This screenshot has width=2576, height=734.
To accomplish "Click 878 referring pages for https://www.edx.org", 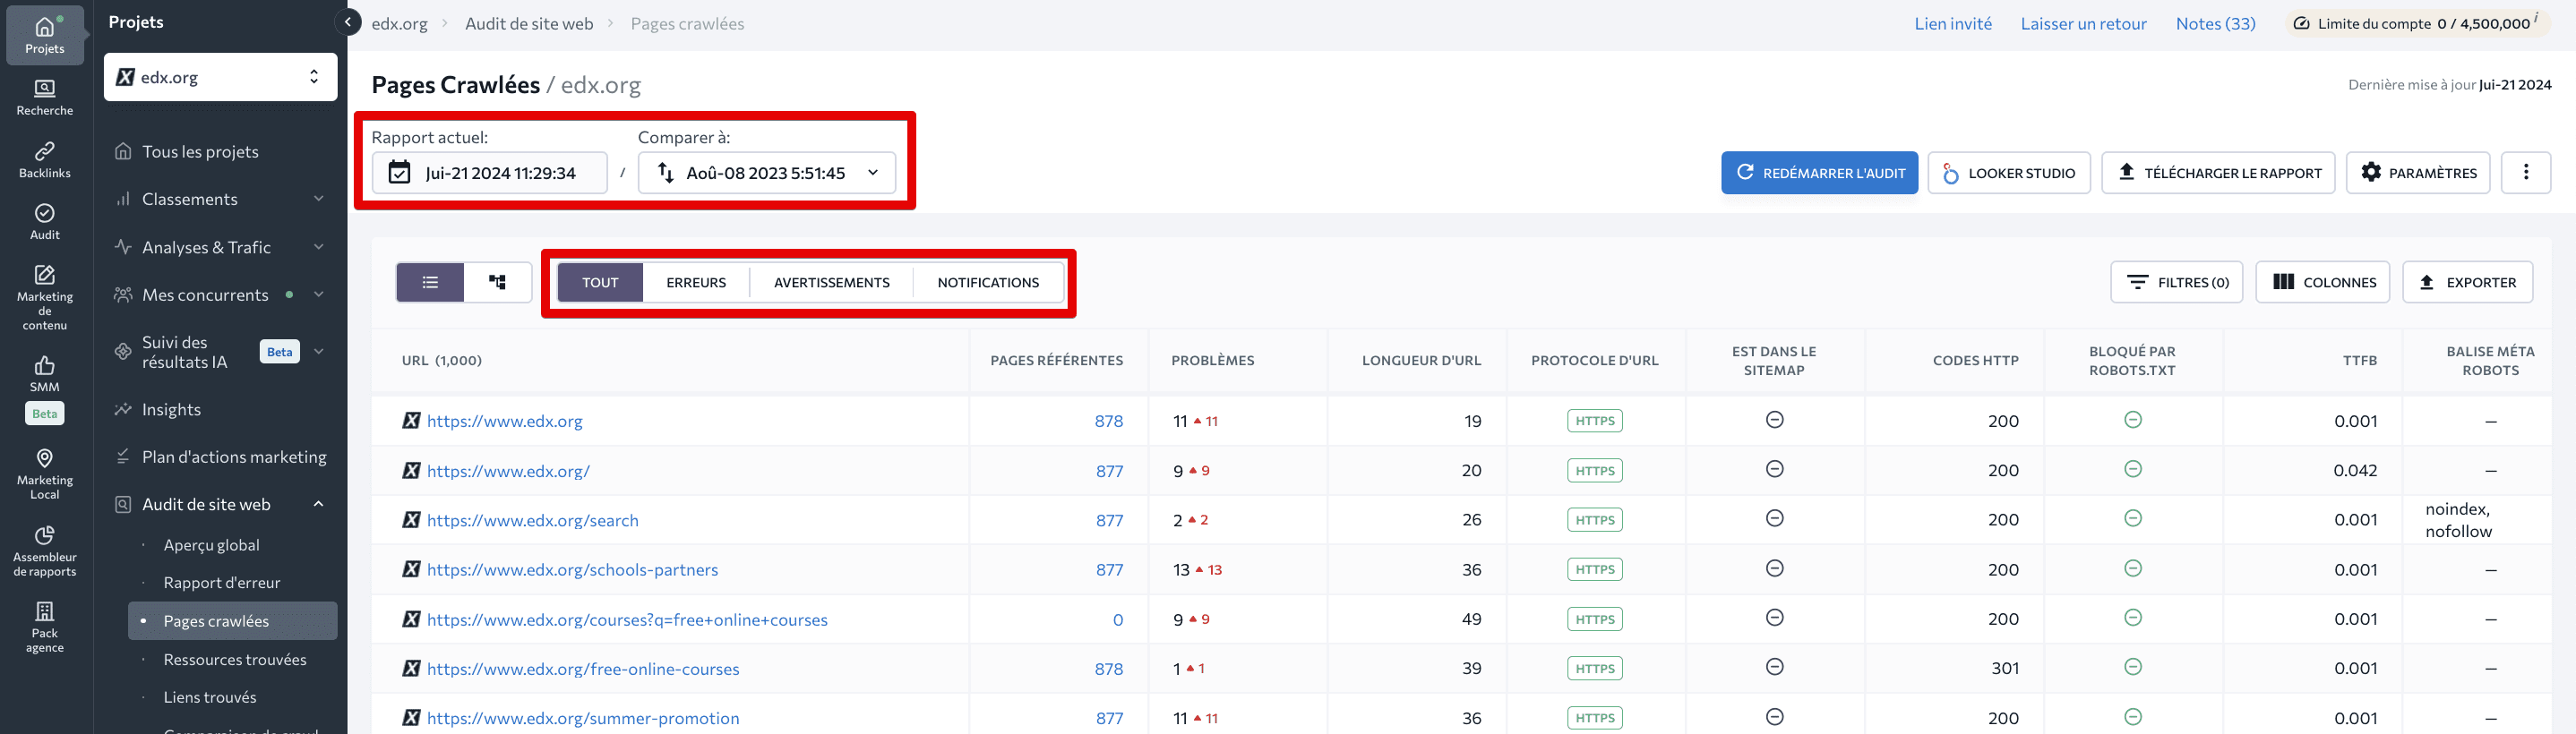I will (1108, 421).
